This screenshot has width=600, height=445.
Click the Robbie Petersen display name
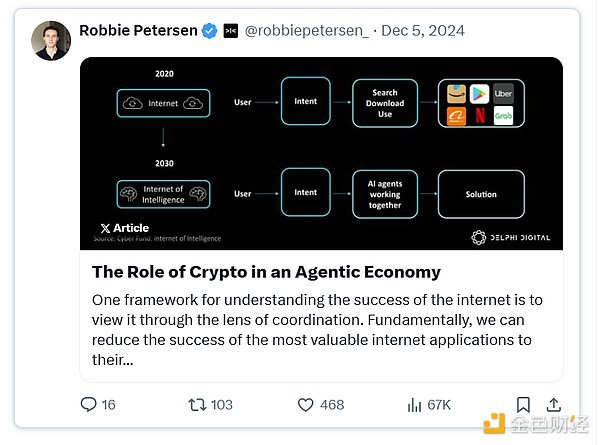tap(138, 31)
